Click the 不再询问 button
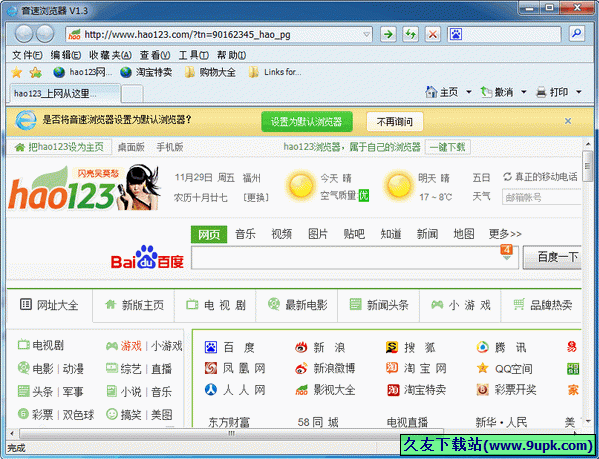 point(395,122)
